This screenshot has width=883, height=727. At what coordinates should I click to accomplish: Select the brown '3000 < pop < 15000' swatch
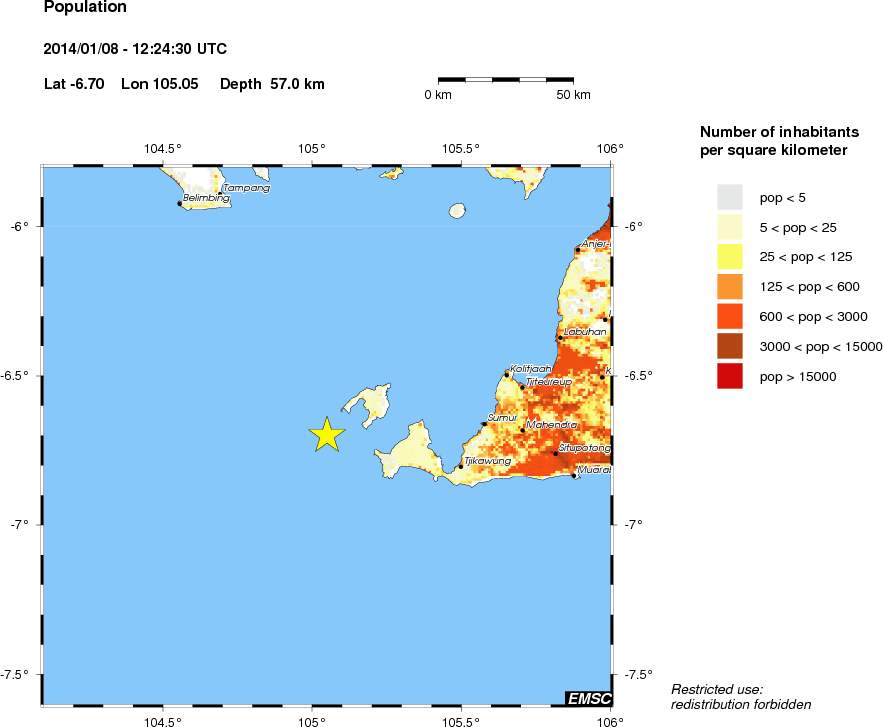point(730,347)
